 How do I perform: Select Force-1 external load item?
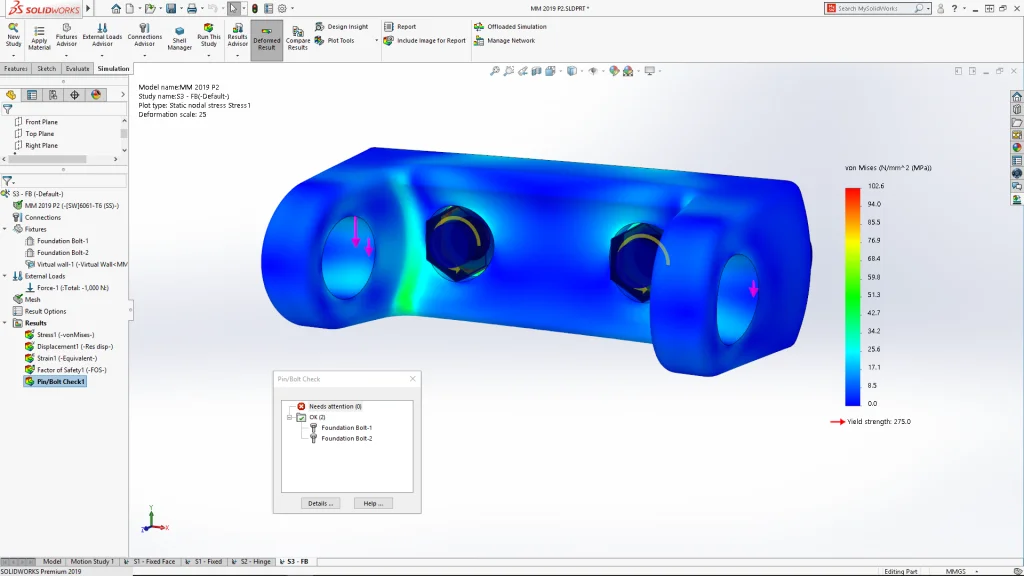72,288
